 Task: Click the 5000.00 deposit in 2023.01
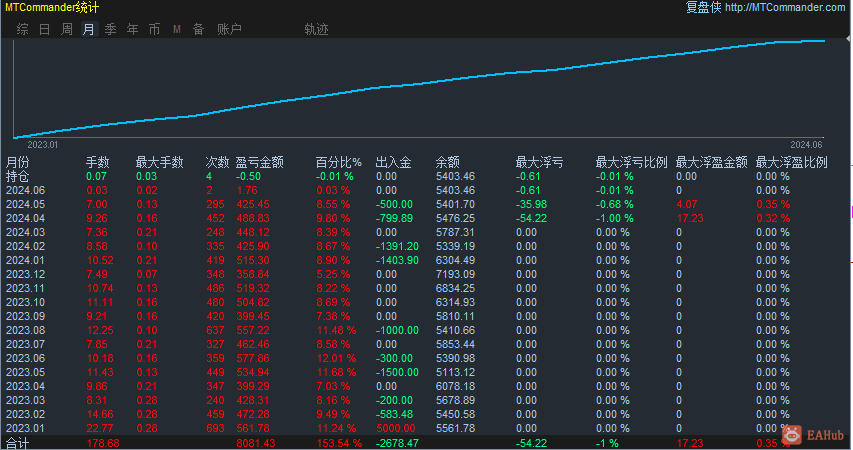(x=395, y=428)
